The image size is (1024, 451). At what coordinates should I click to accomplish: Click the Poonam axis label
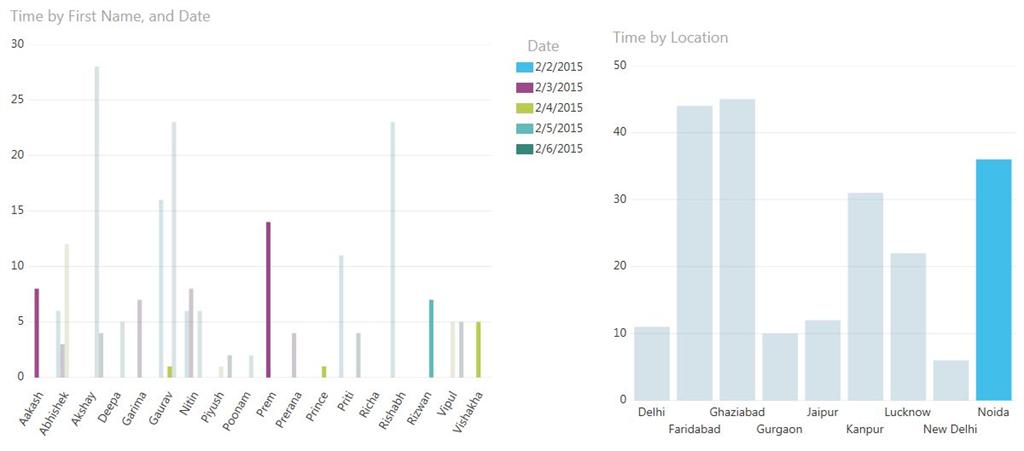tap(235, 411)
